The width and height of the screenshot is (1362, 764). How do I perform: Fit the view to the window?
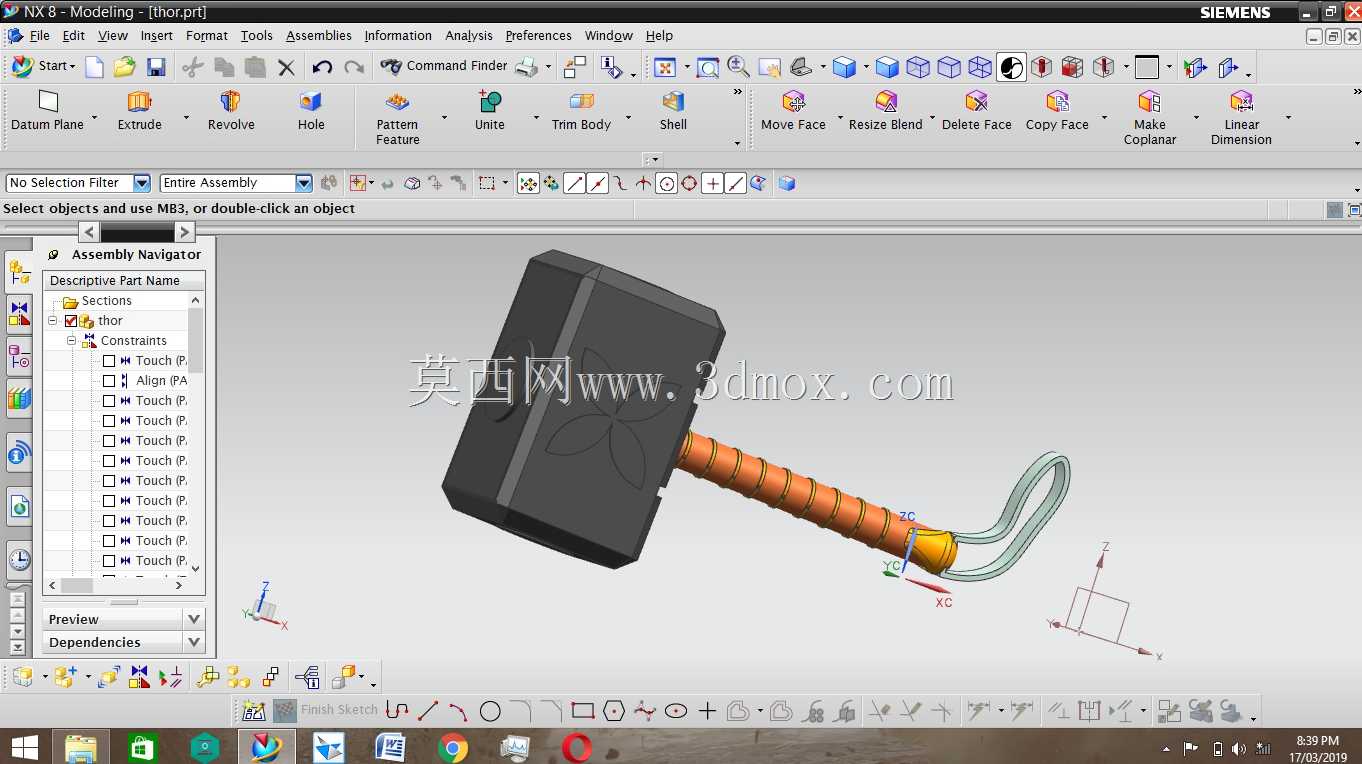click(665, 67)
